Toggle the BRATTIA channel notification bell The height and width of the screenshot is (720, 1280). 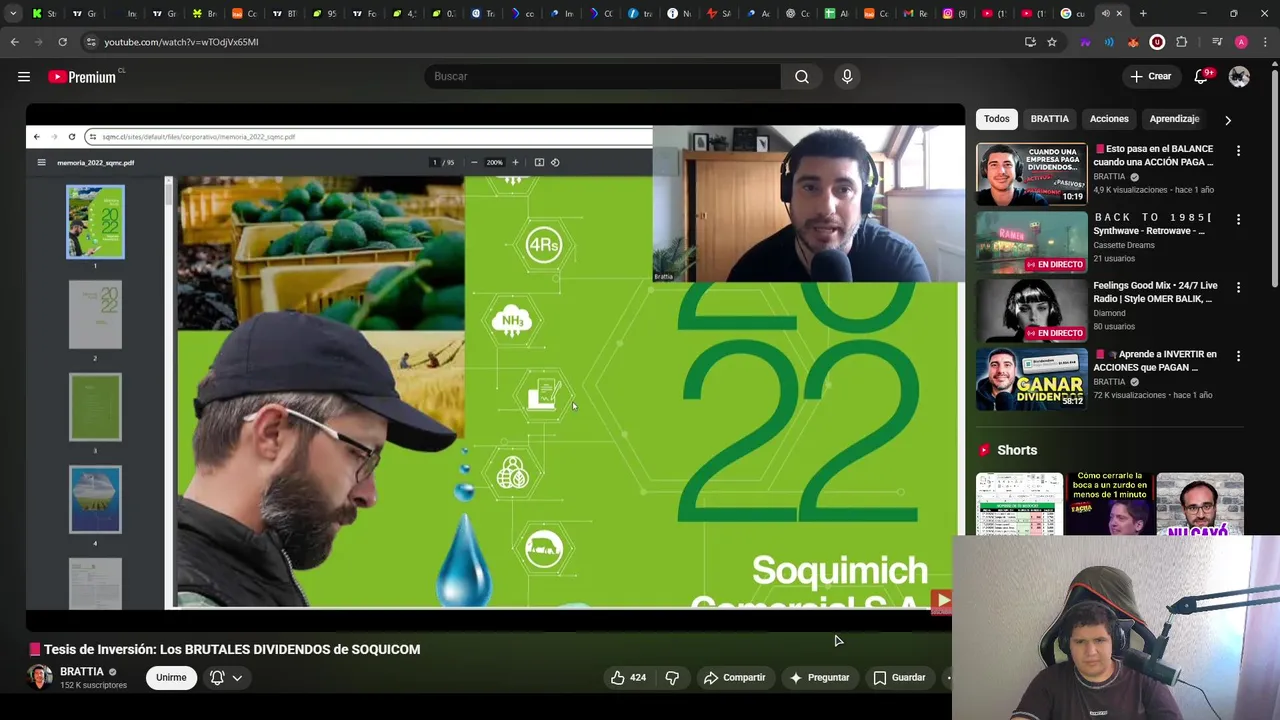(217, 678)
